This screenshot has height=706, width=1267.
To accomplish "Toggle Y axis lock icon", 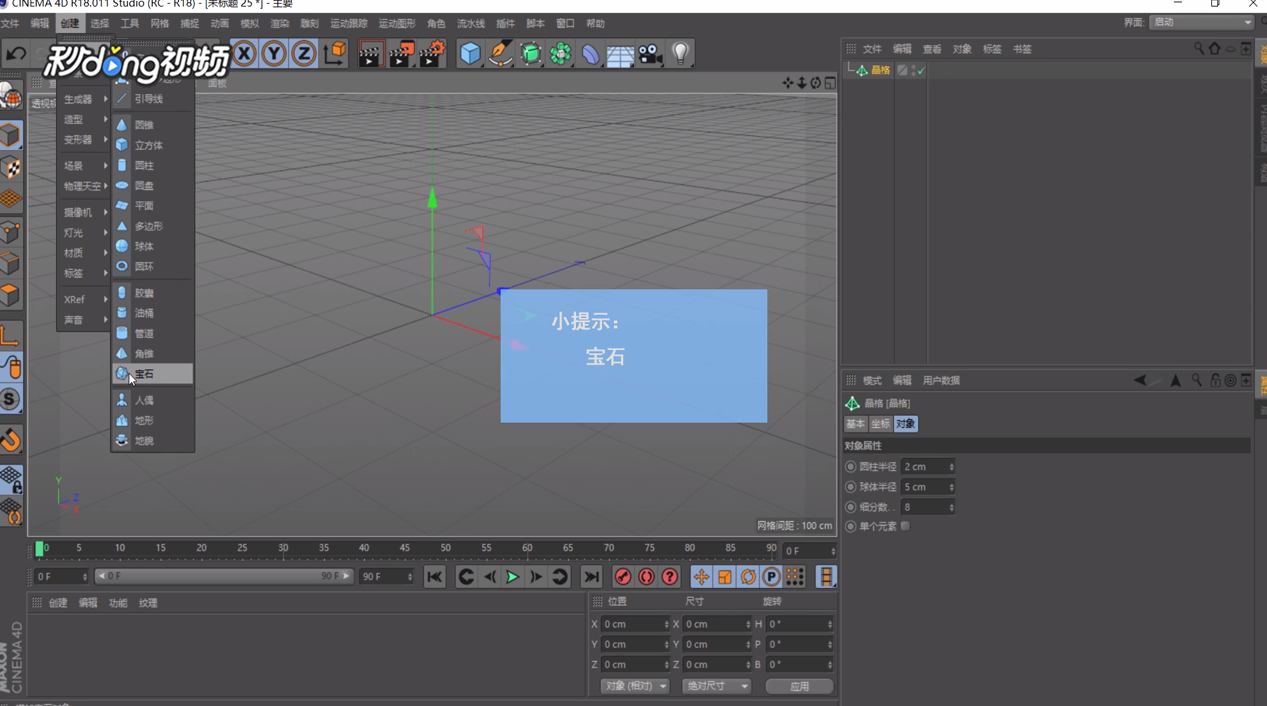I will coord(274,54).
